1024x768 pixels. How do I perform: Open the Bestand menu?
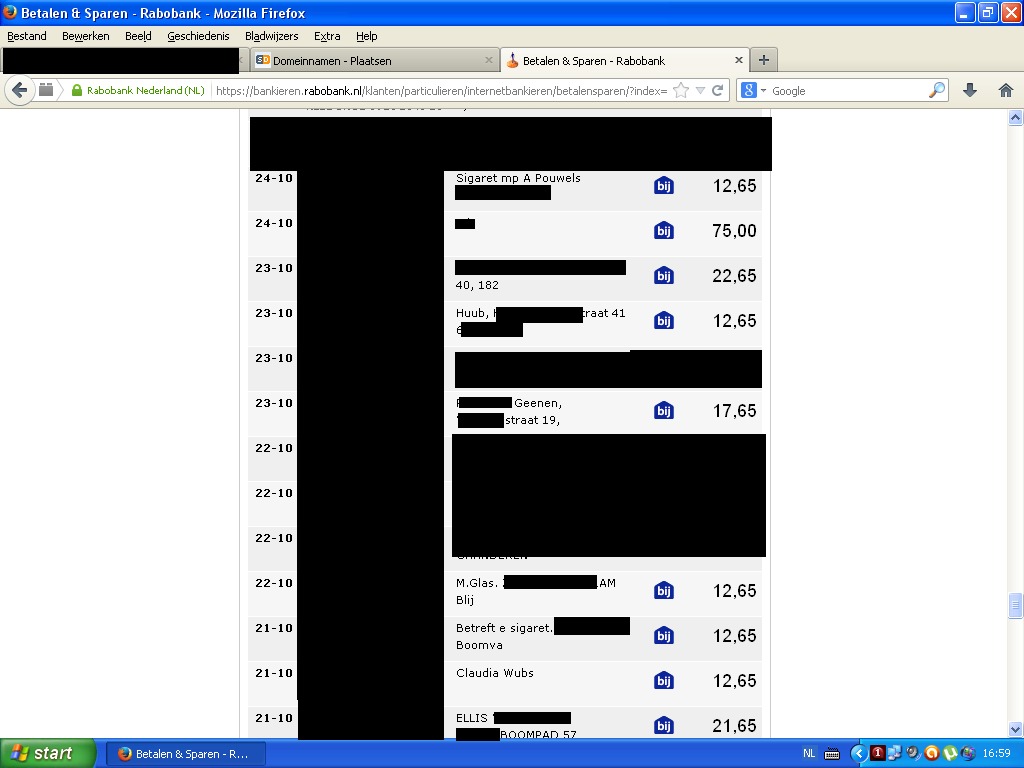pyautogui.click(x=27, y=36)
